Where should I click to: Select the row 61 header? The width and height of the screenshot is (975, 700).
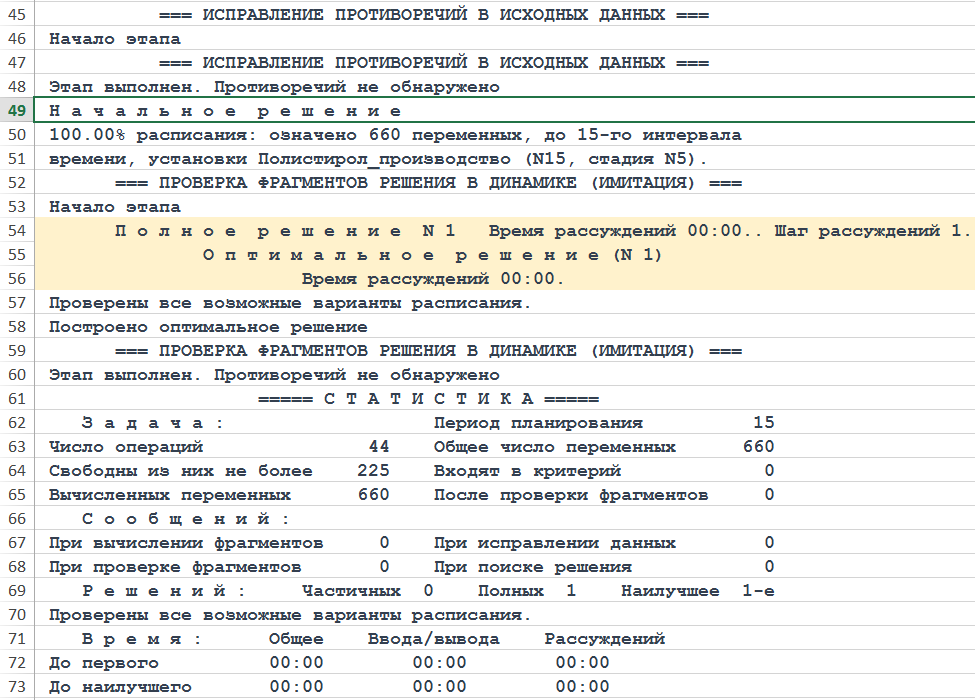click(16, 399)
